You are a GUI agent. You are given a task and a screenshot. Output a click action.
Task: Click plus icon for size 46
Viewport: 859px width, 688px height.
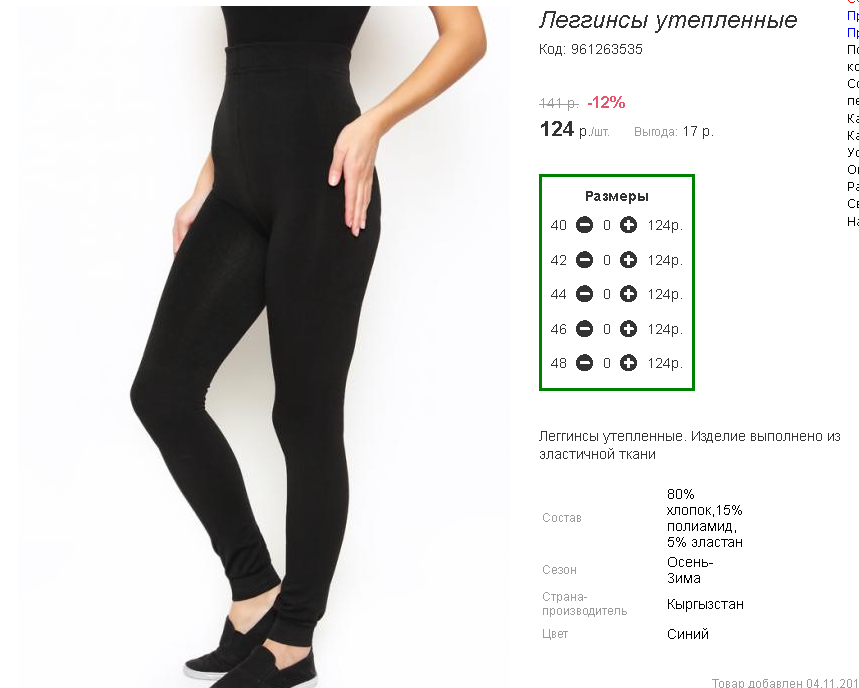[628, 329]
